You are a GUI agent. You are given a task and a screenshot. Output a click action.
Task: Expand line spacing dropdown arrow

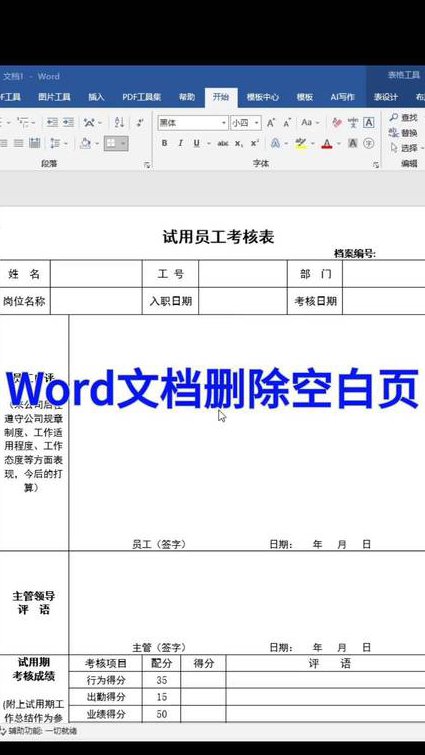[65, 143]
